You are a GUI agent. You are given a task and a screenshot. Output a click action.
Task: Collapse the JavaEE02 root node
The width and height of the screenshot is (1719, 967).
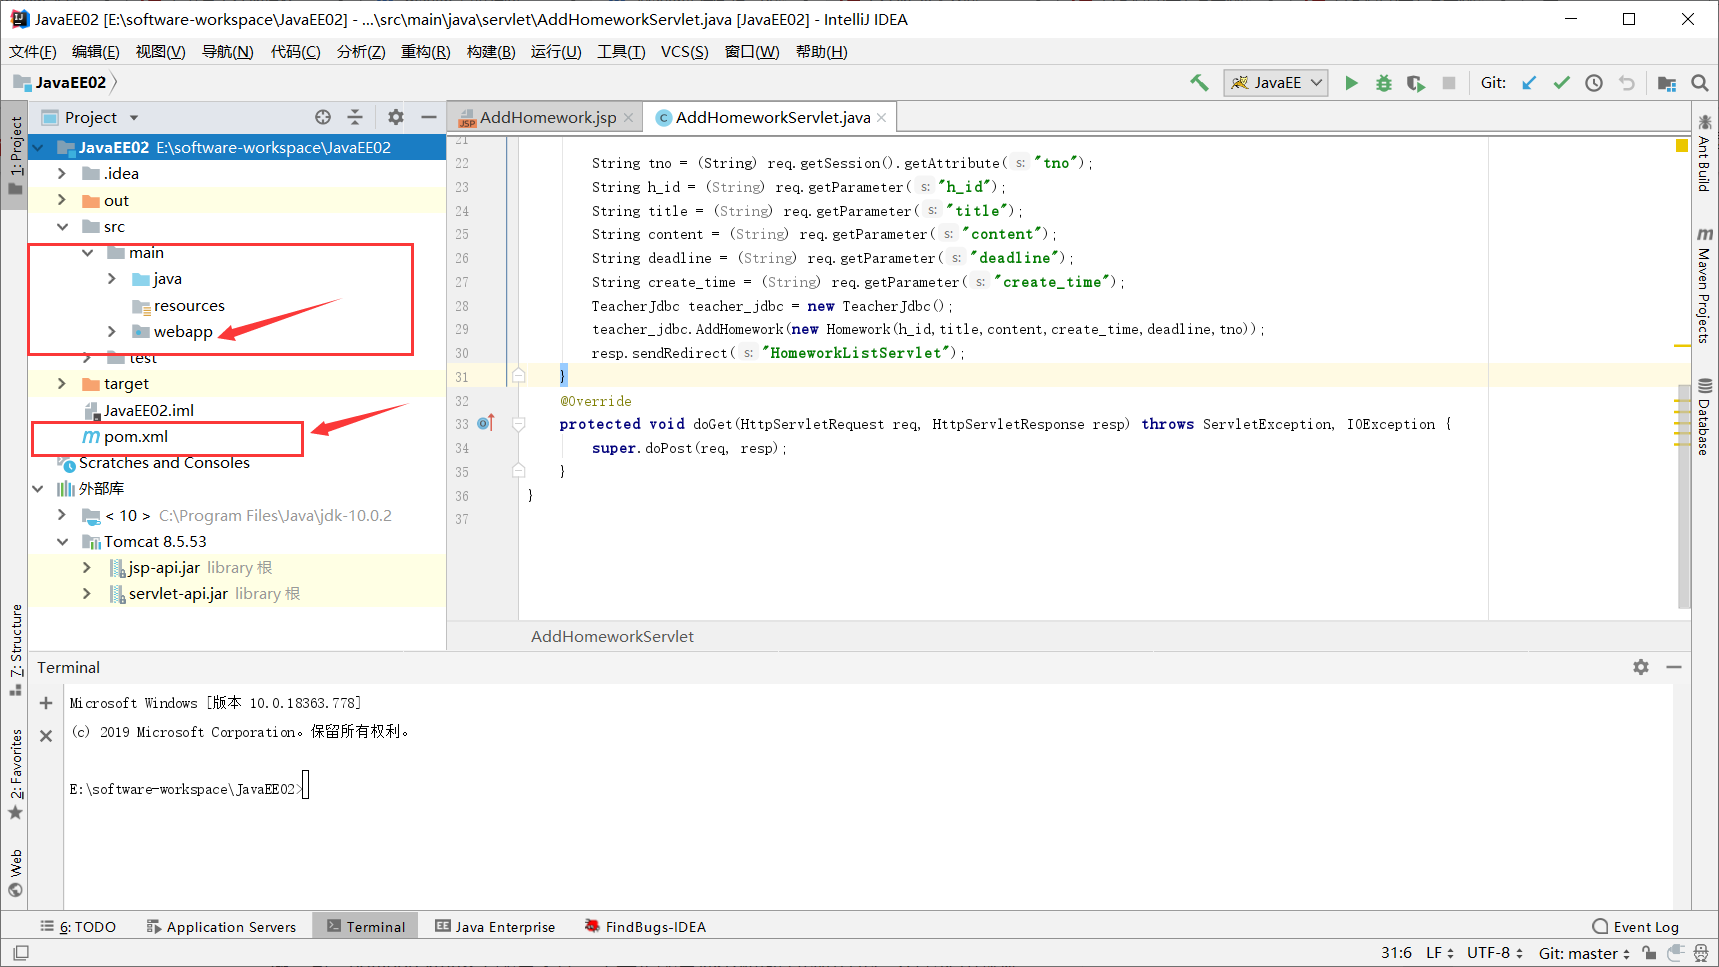38,148
